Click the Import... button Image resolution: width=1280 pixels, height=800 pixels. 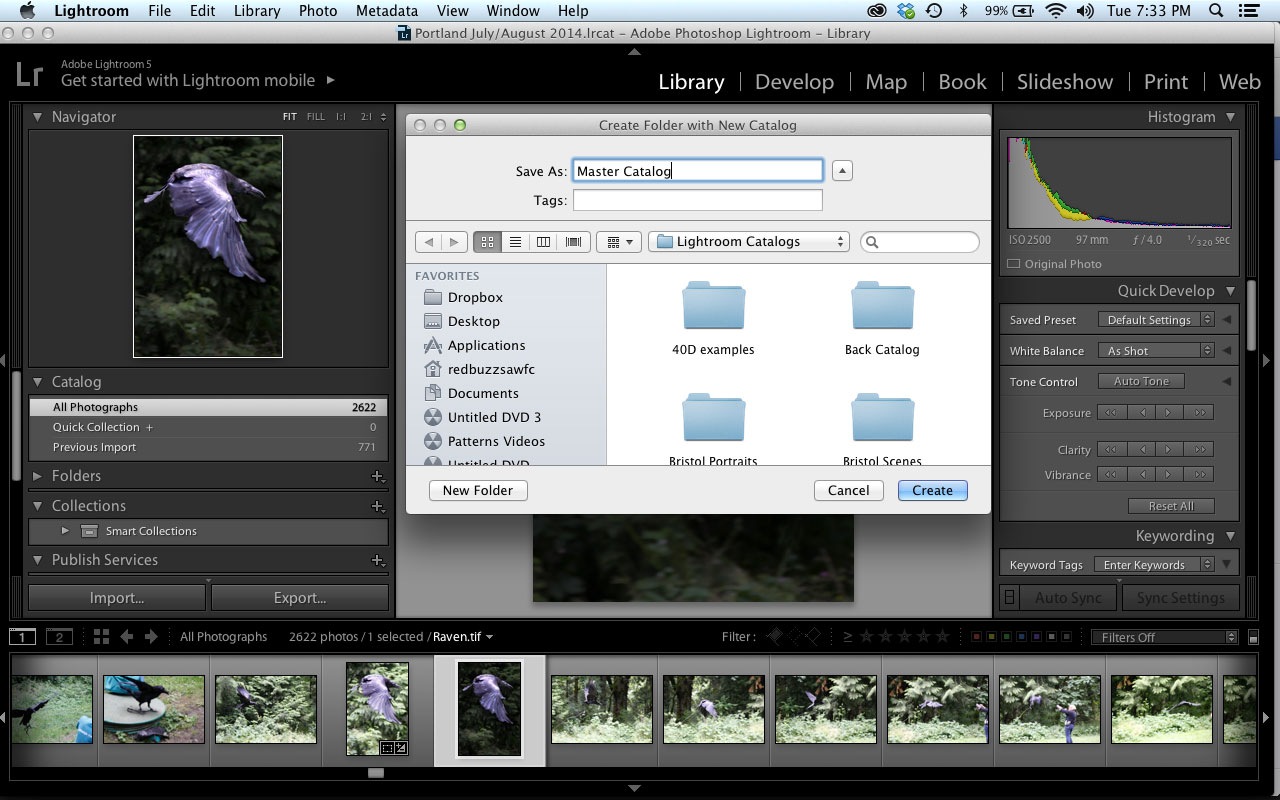pos(117,598)
